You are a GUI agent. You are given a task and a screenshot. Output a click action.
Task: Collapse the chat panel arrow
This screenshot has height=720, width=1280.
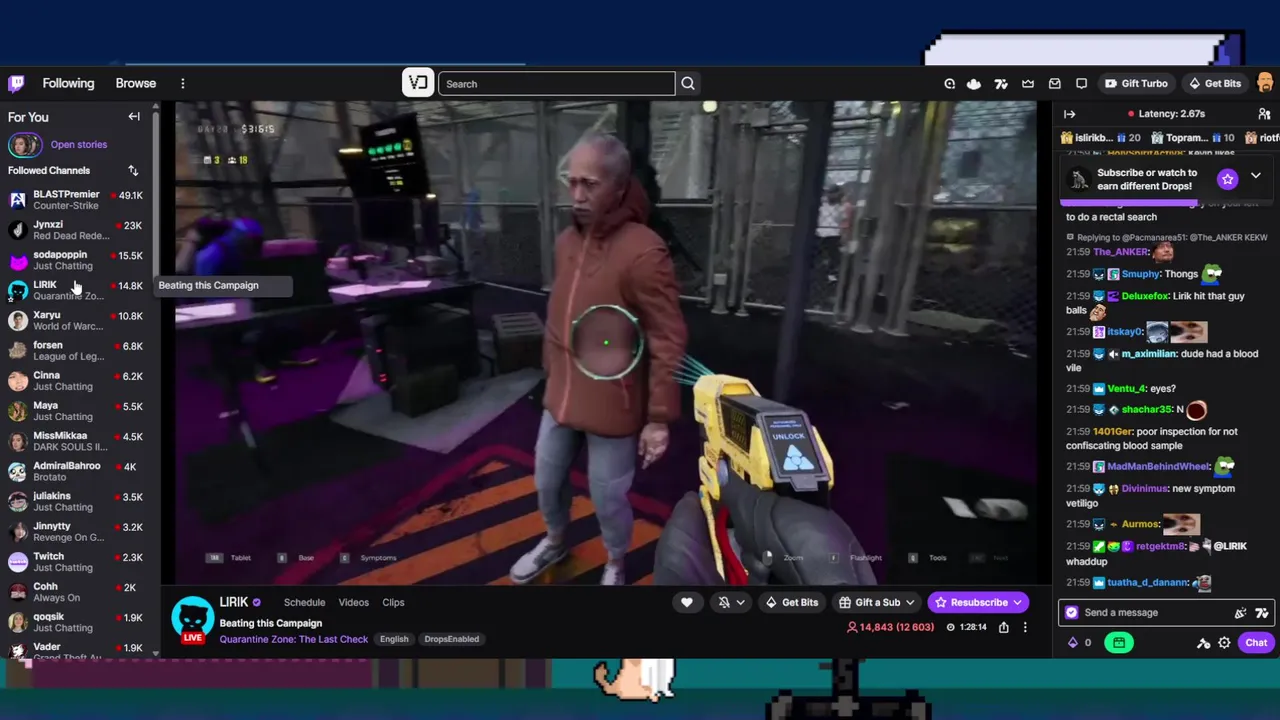point(1069,114)
